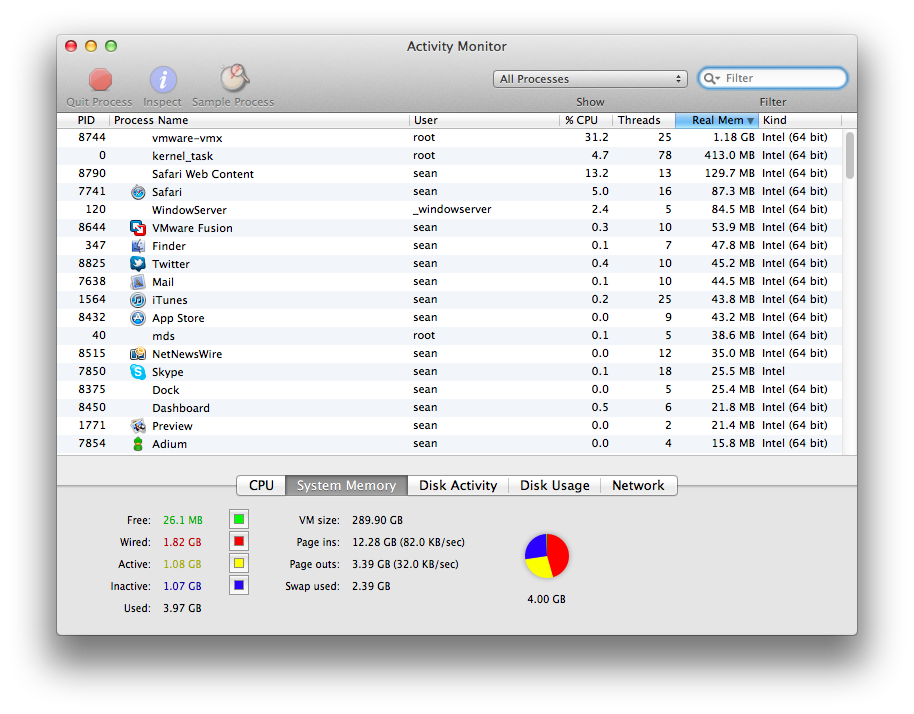Click the blue Inactive memory color swatch
The width and height of the screenshot is (914, 714).
coord(239,585)
